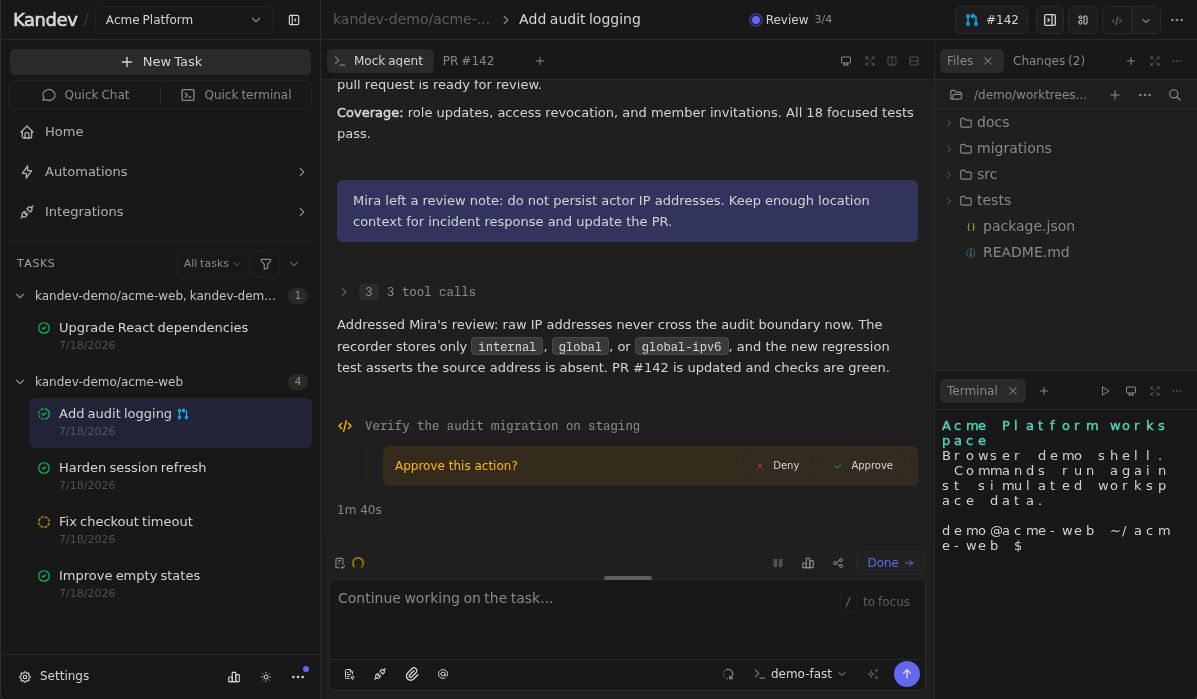This screenshot has height=699, width=1197.
Task: Open the chevron menu next to the filter icon
Action: click(294, 264)
